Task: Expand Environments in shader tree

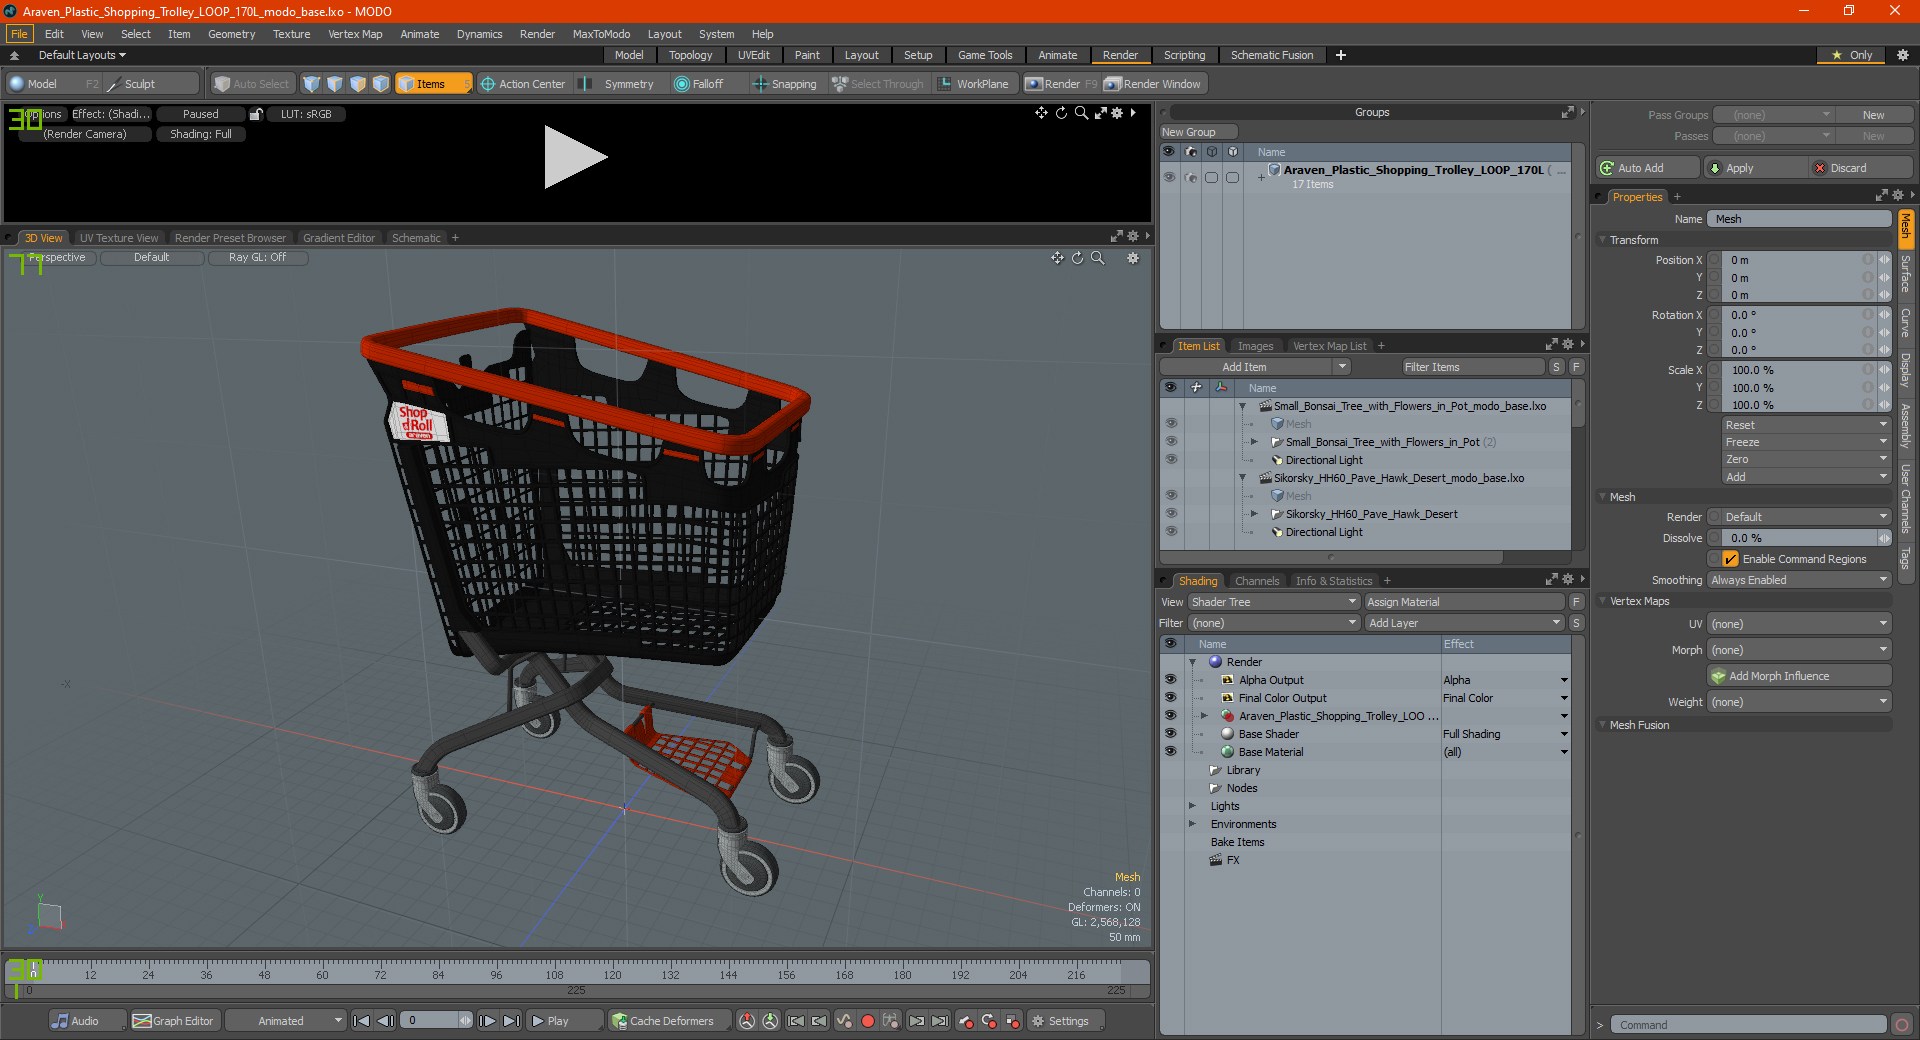Action: tap(1192, 824)
